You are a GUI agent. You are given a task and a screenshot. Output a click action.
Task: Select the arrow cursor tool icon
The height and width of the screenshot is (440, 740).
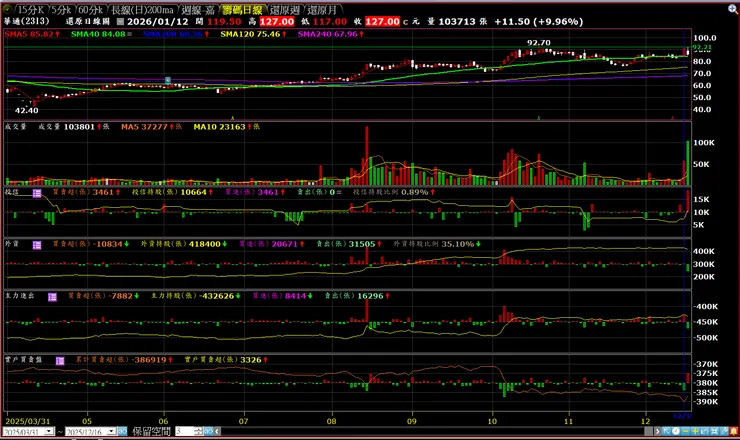coord(666,431)
